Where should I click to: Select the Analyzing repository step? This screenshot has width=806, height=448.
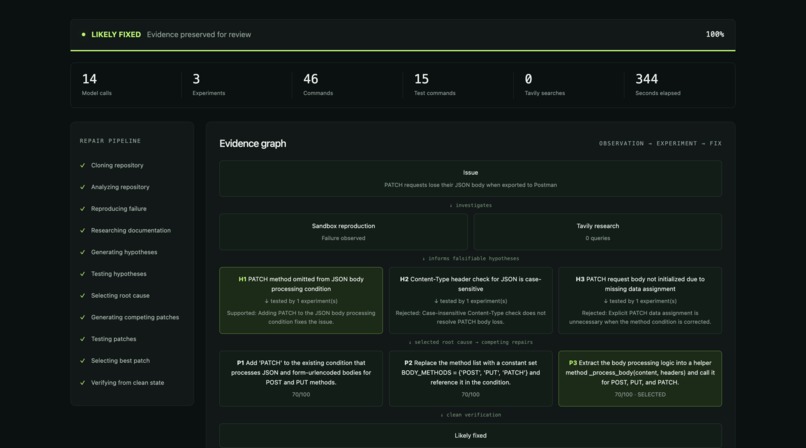(x=120, y=187)
